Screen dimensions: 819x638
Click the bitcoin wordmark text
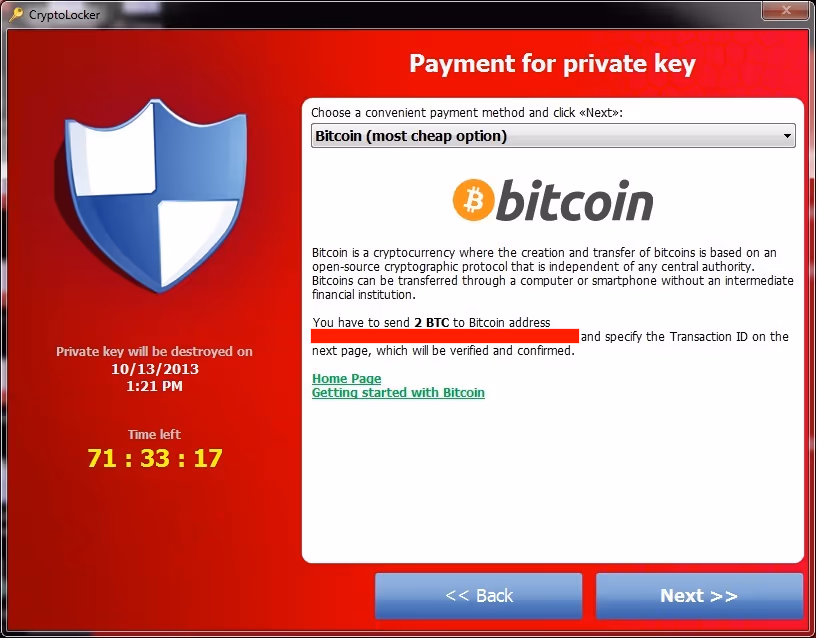(575, 201)
